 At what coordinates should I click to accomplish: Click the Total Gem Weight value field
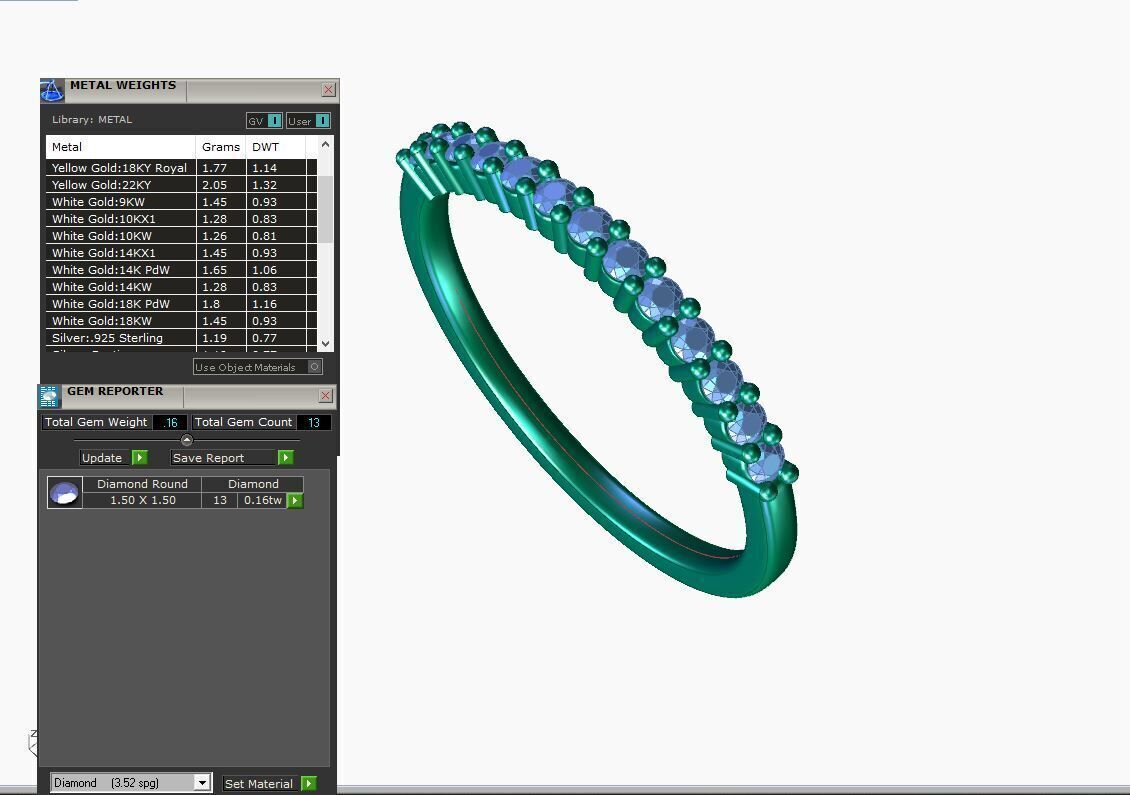170,422
